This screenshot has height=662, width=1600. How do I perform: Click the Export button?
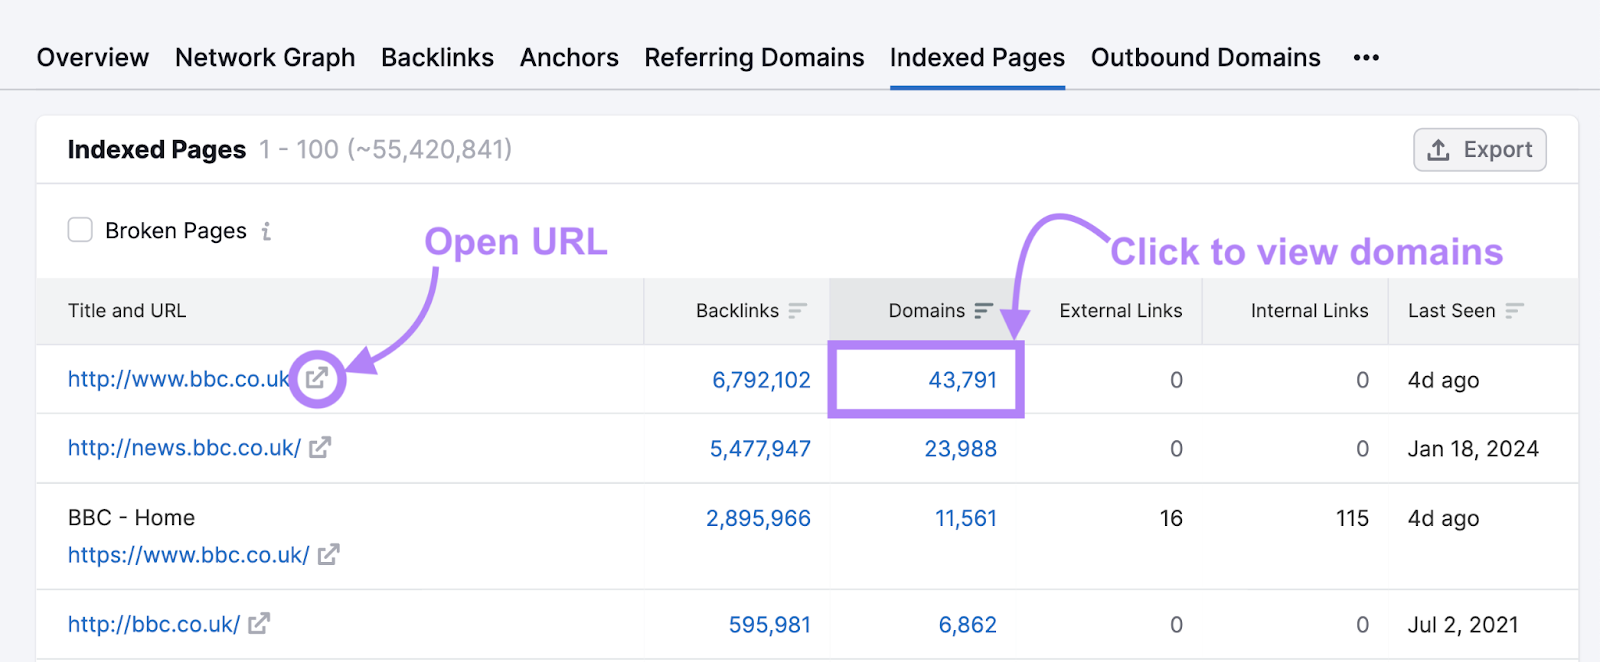point(1479,150)
